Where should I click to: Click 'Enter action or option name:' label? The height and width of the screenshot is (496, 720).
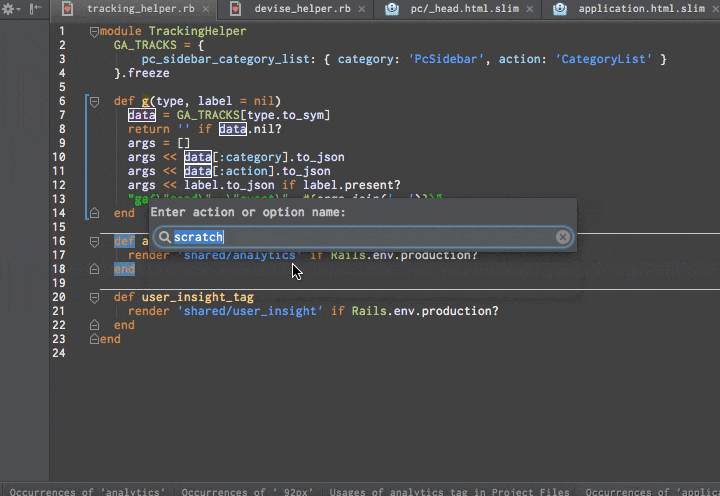click(248, 212)
